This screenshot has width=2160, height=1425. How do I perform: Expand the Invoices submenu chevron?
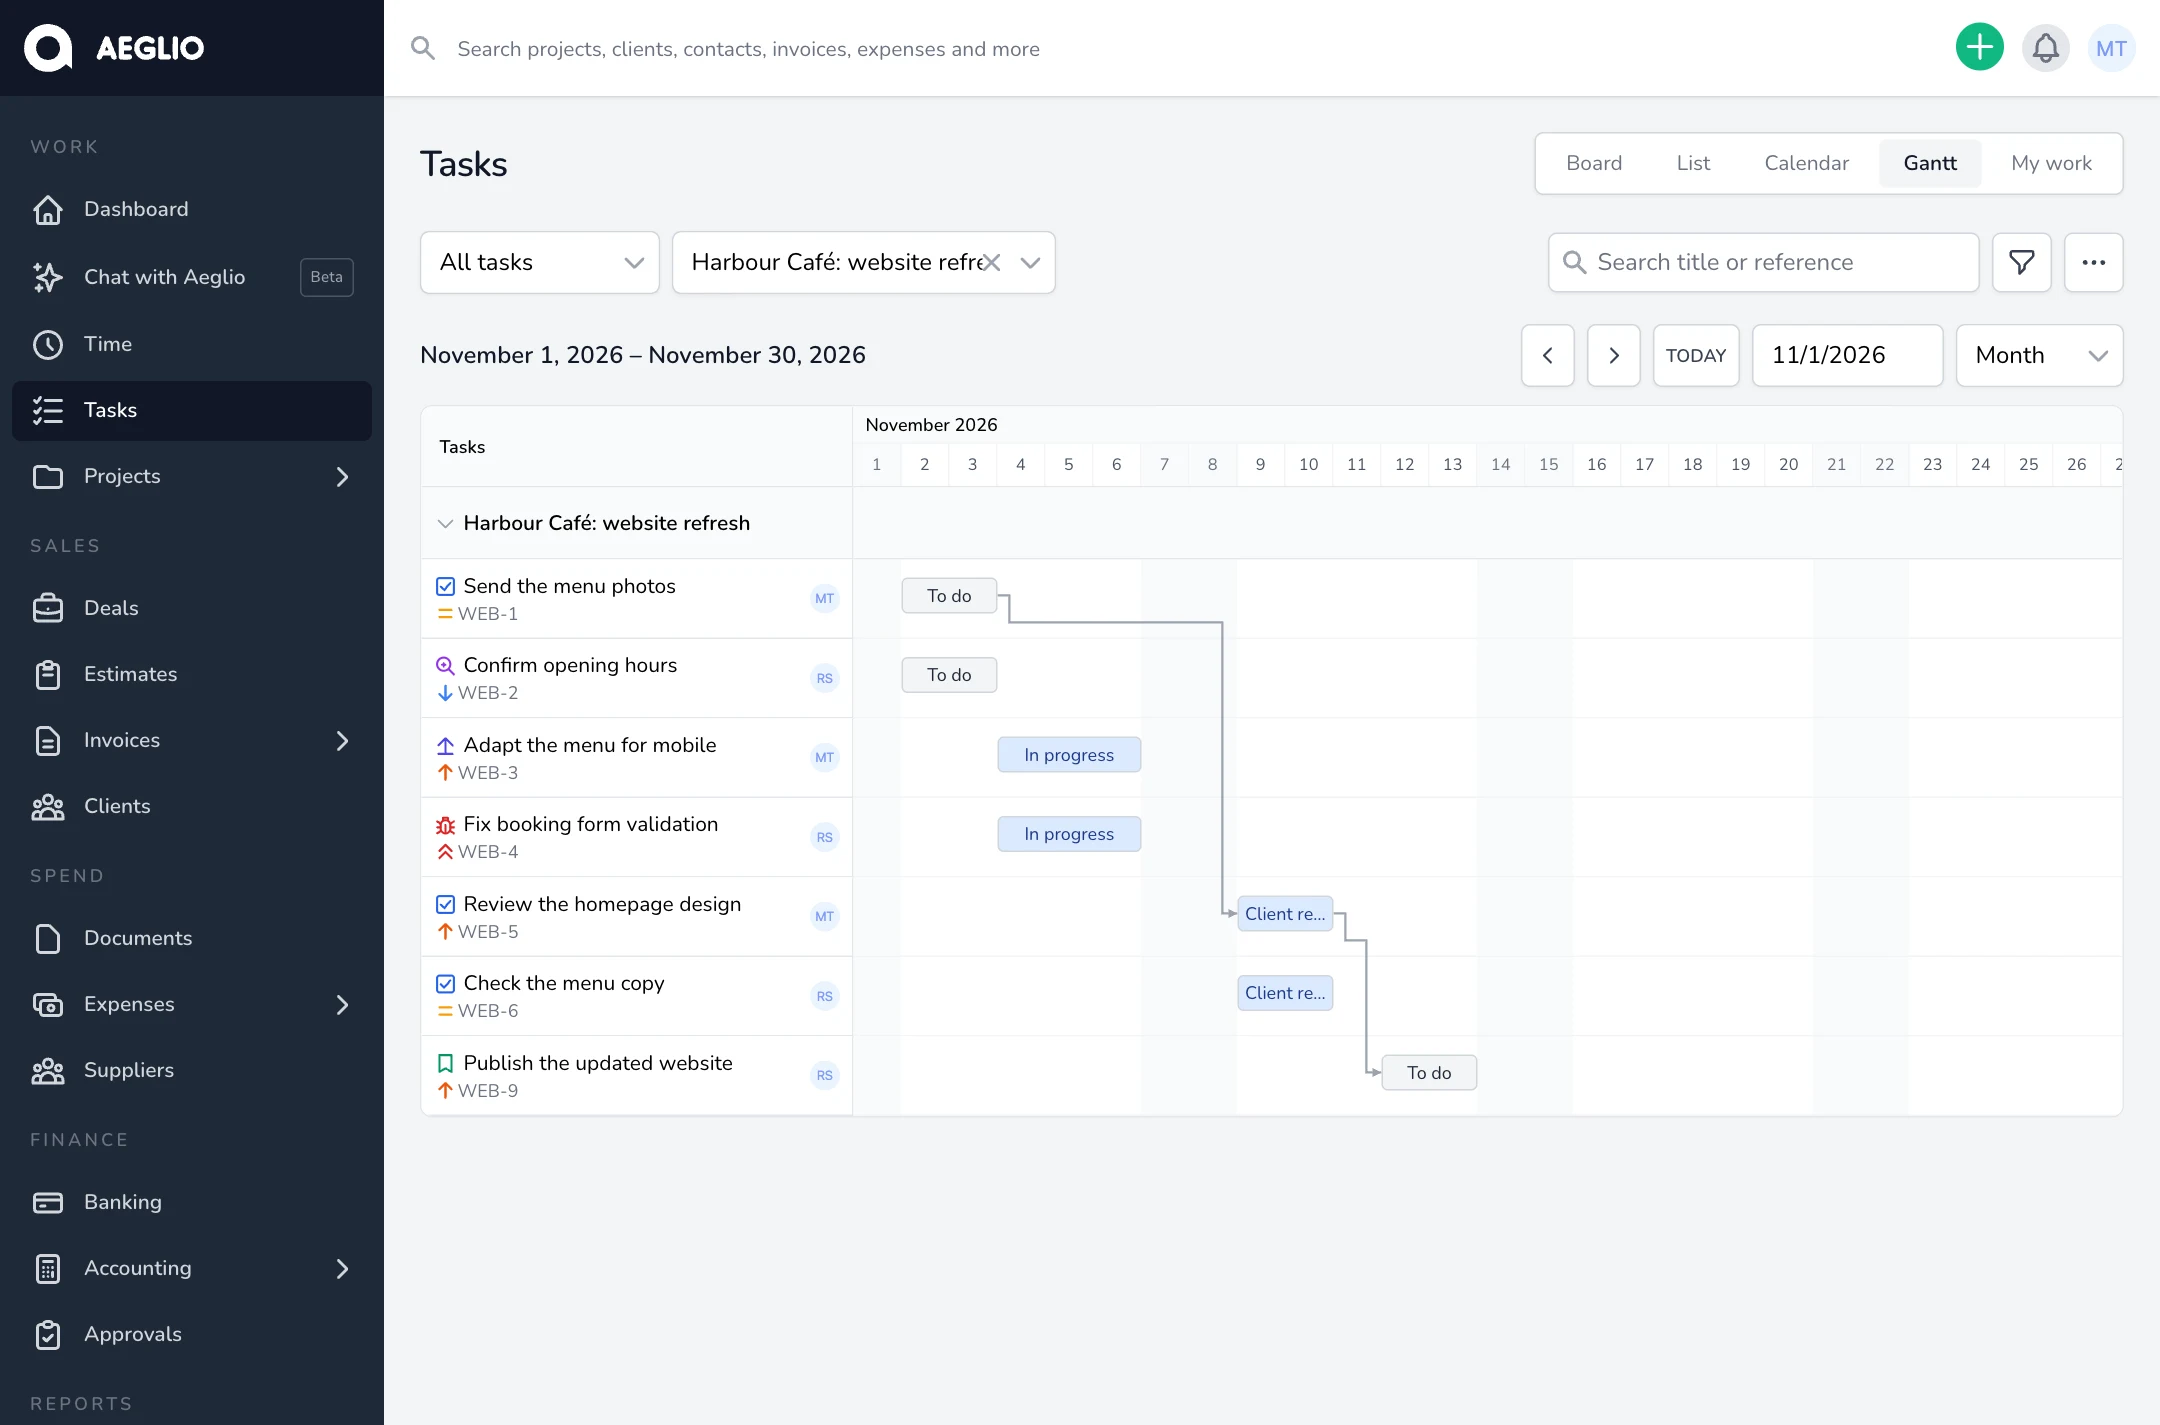342,741
